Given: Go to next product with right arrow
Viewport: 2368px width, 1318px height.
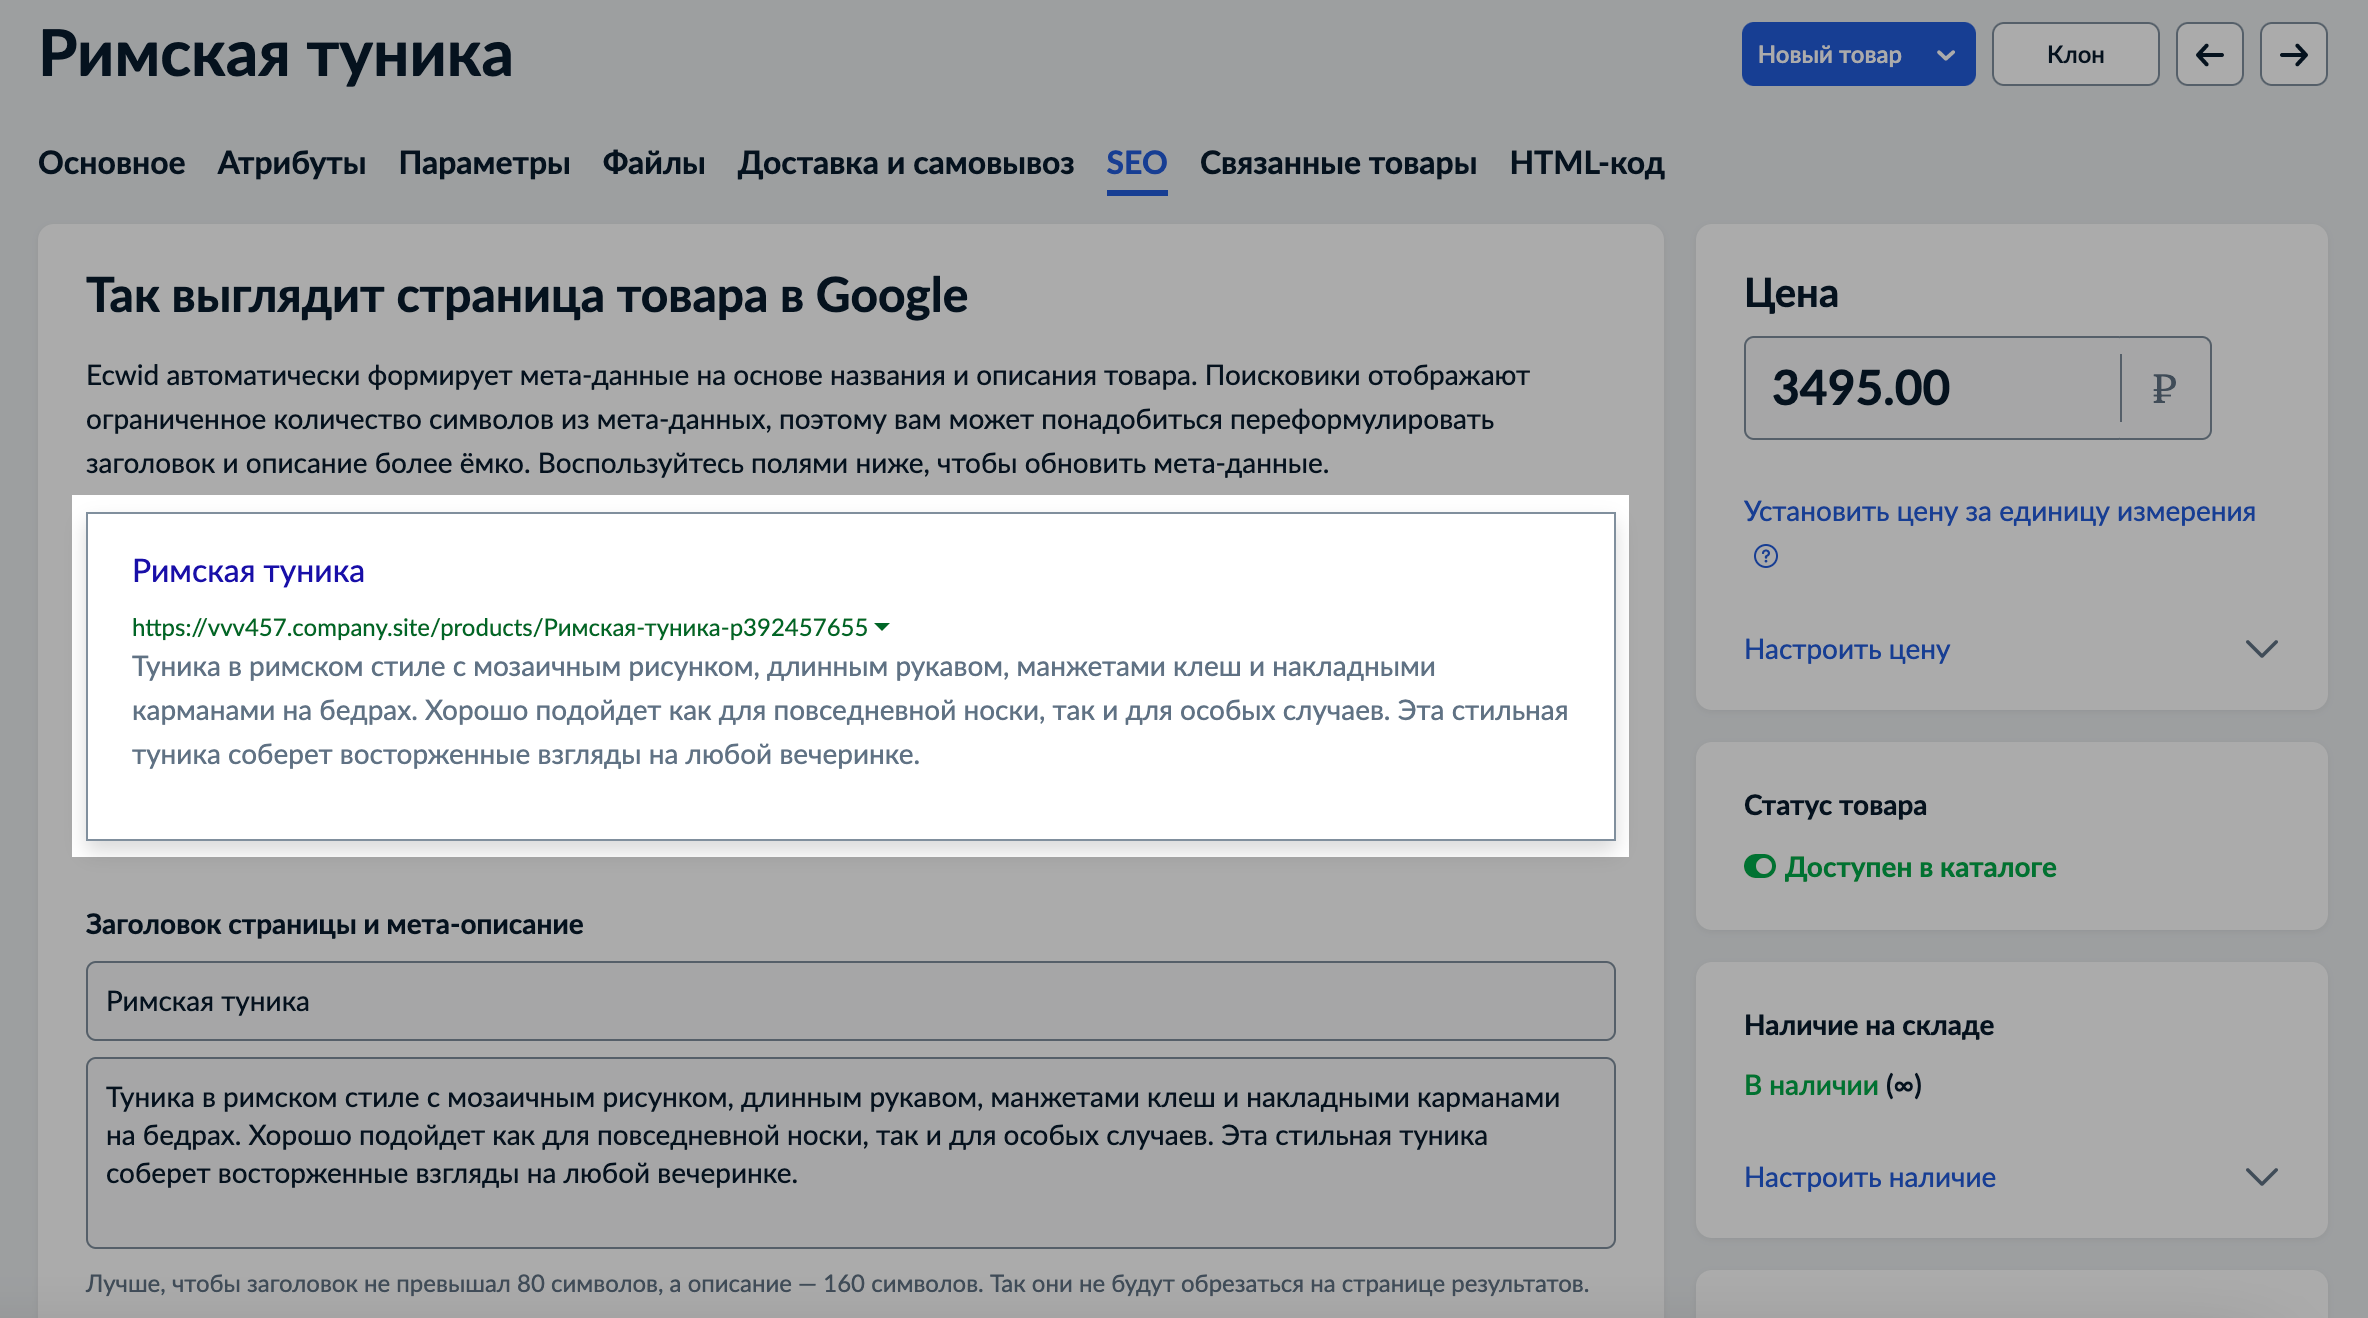Looking at the screenshot, I should click(2293, 54).
